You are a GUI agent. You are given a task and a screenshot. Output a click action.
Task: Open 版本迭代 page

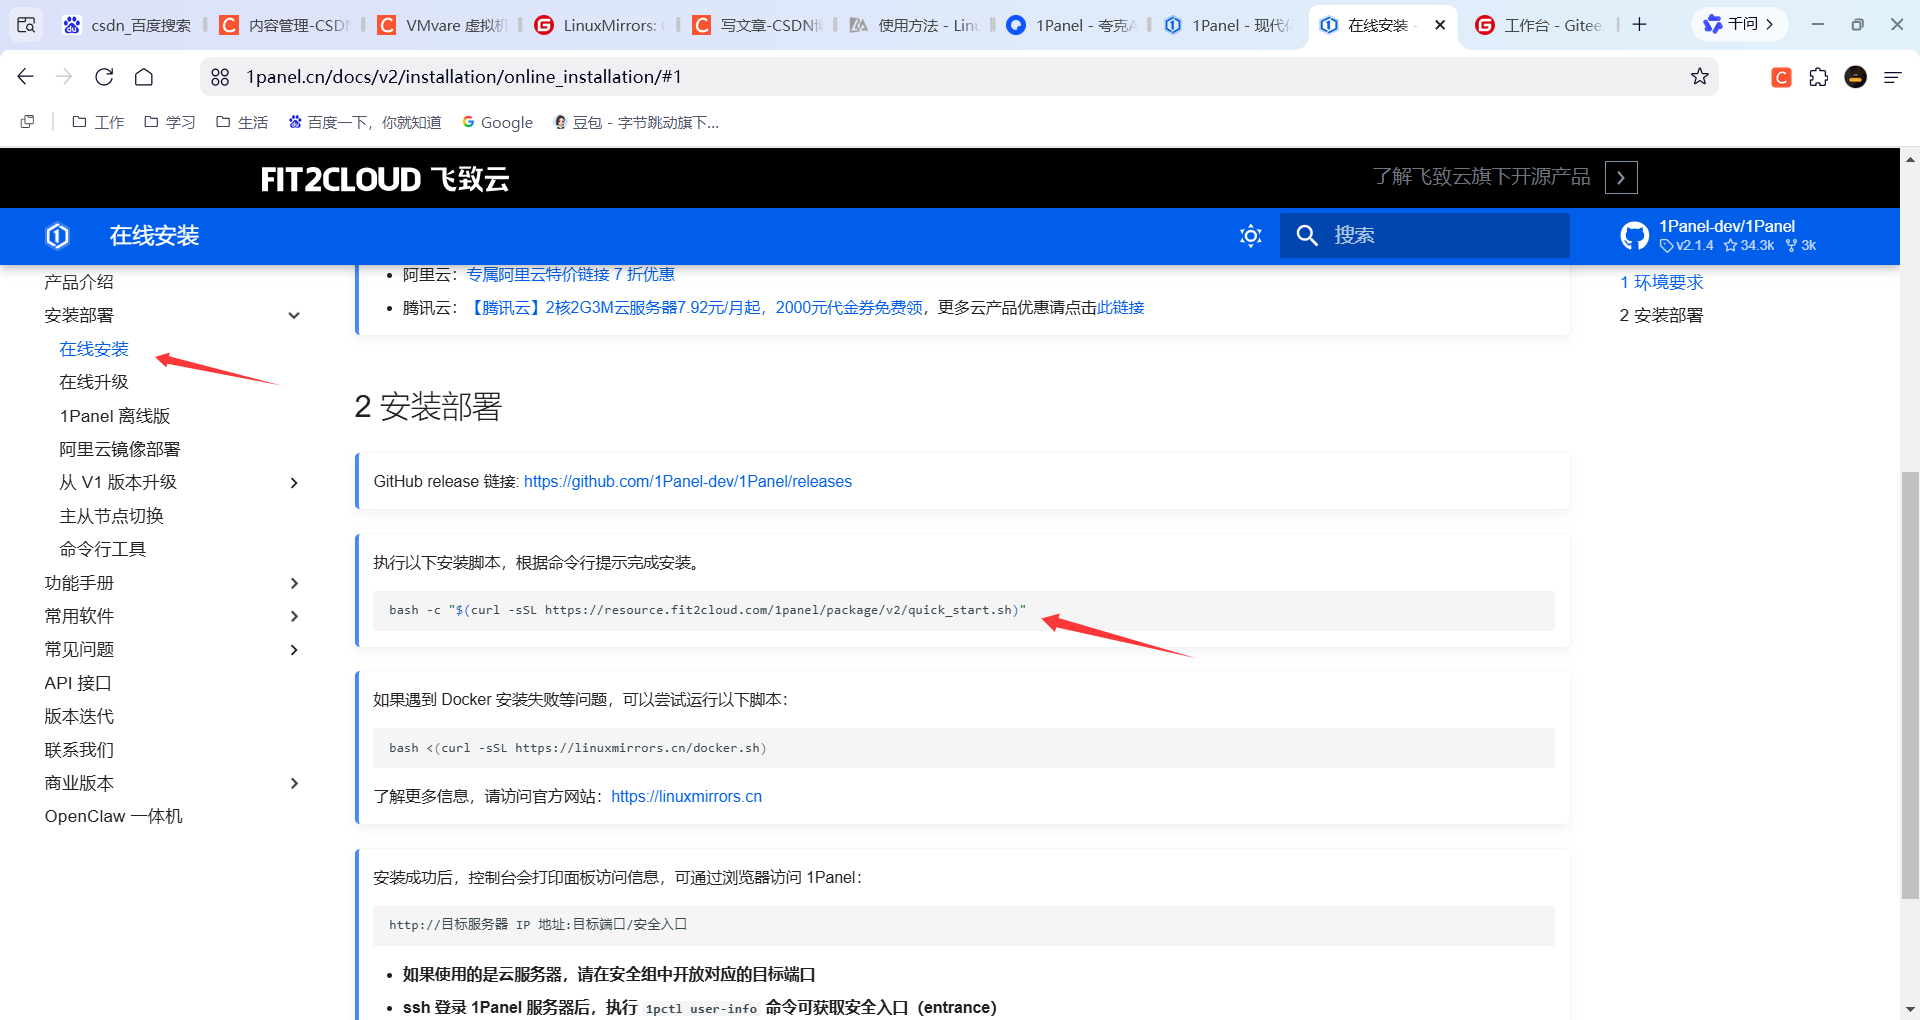point(79,717)
